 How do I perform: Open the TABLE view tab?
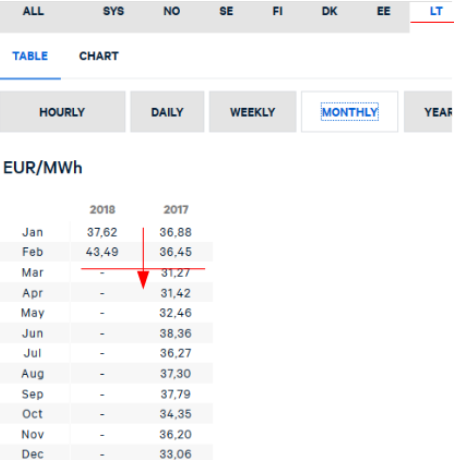pos(30,56)
